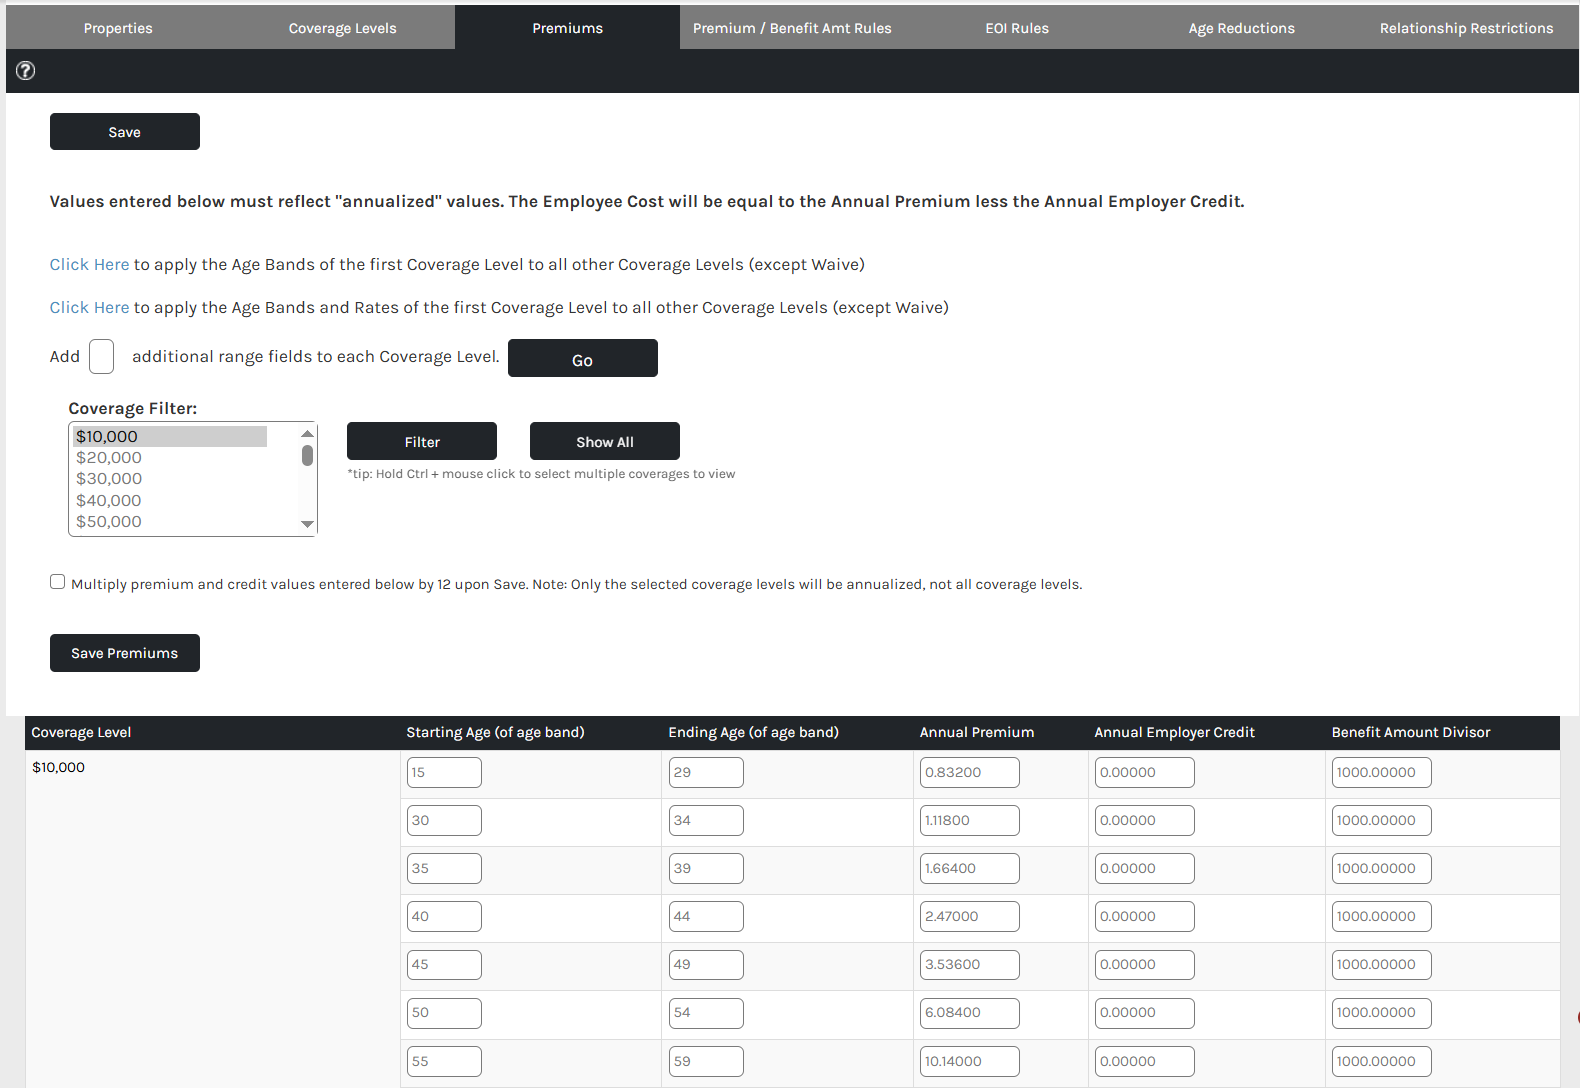Viewport: 1580px width, 1088px height.
Task: Switch to the Coverage Levels tab
Action: click(343, 27)
